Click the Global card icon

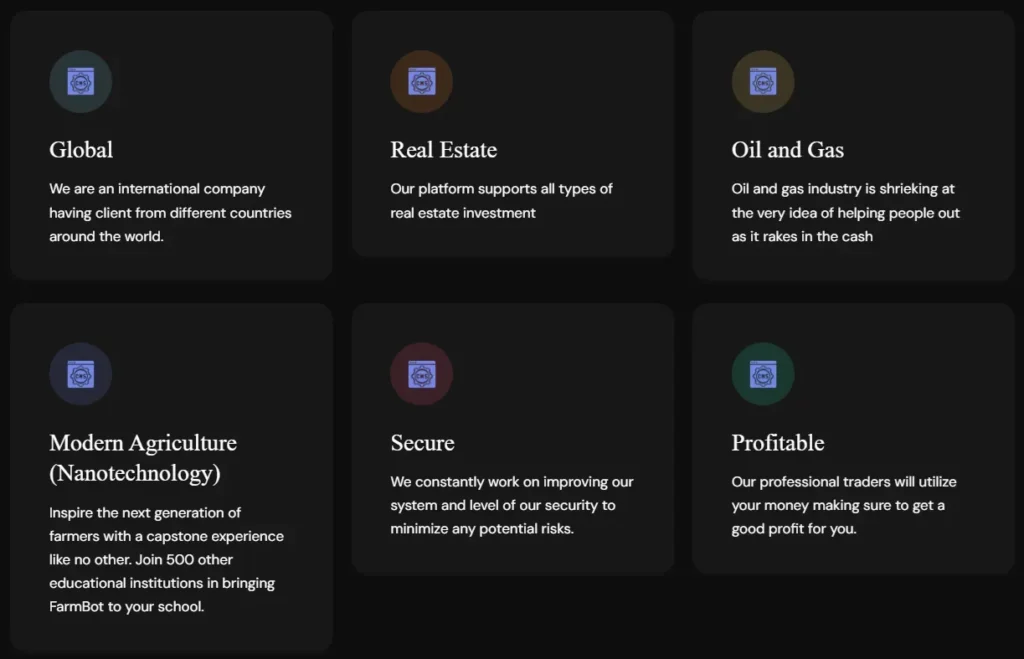[81, 81]
